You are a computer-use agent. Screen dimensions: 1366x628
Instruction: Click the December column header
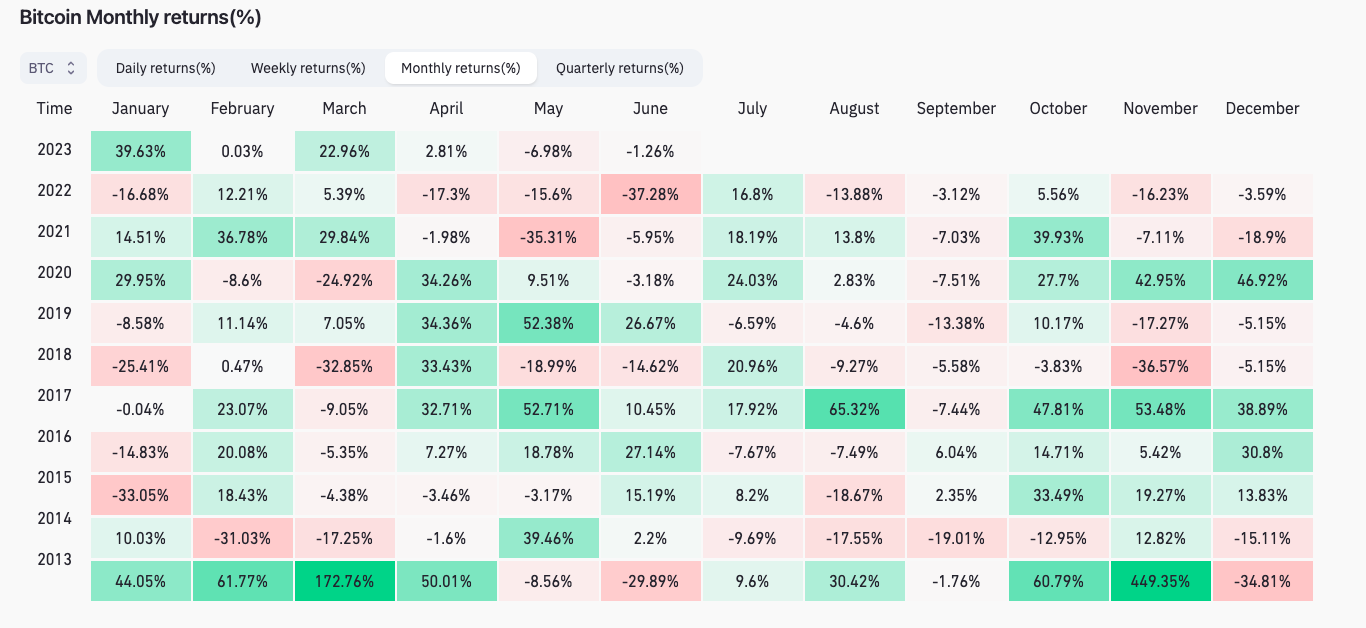[x=1262, y=108]
